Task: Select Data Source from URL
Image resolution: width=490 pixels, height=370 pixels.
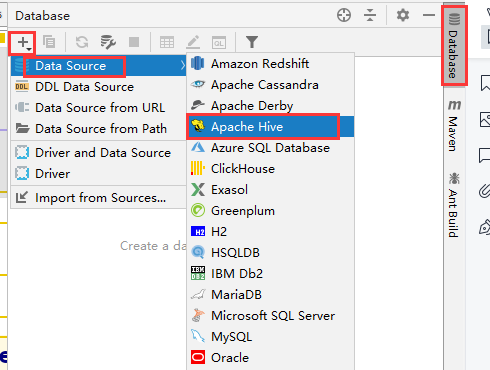Action: (99, 108)
